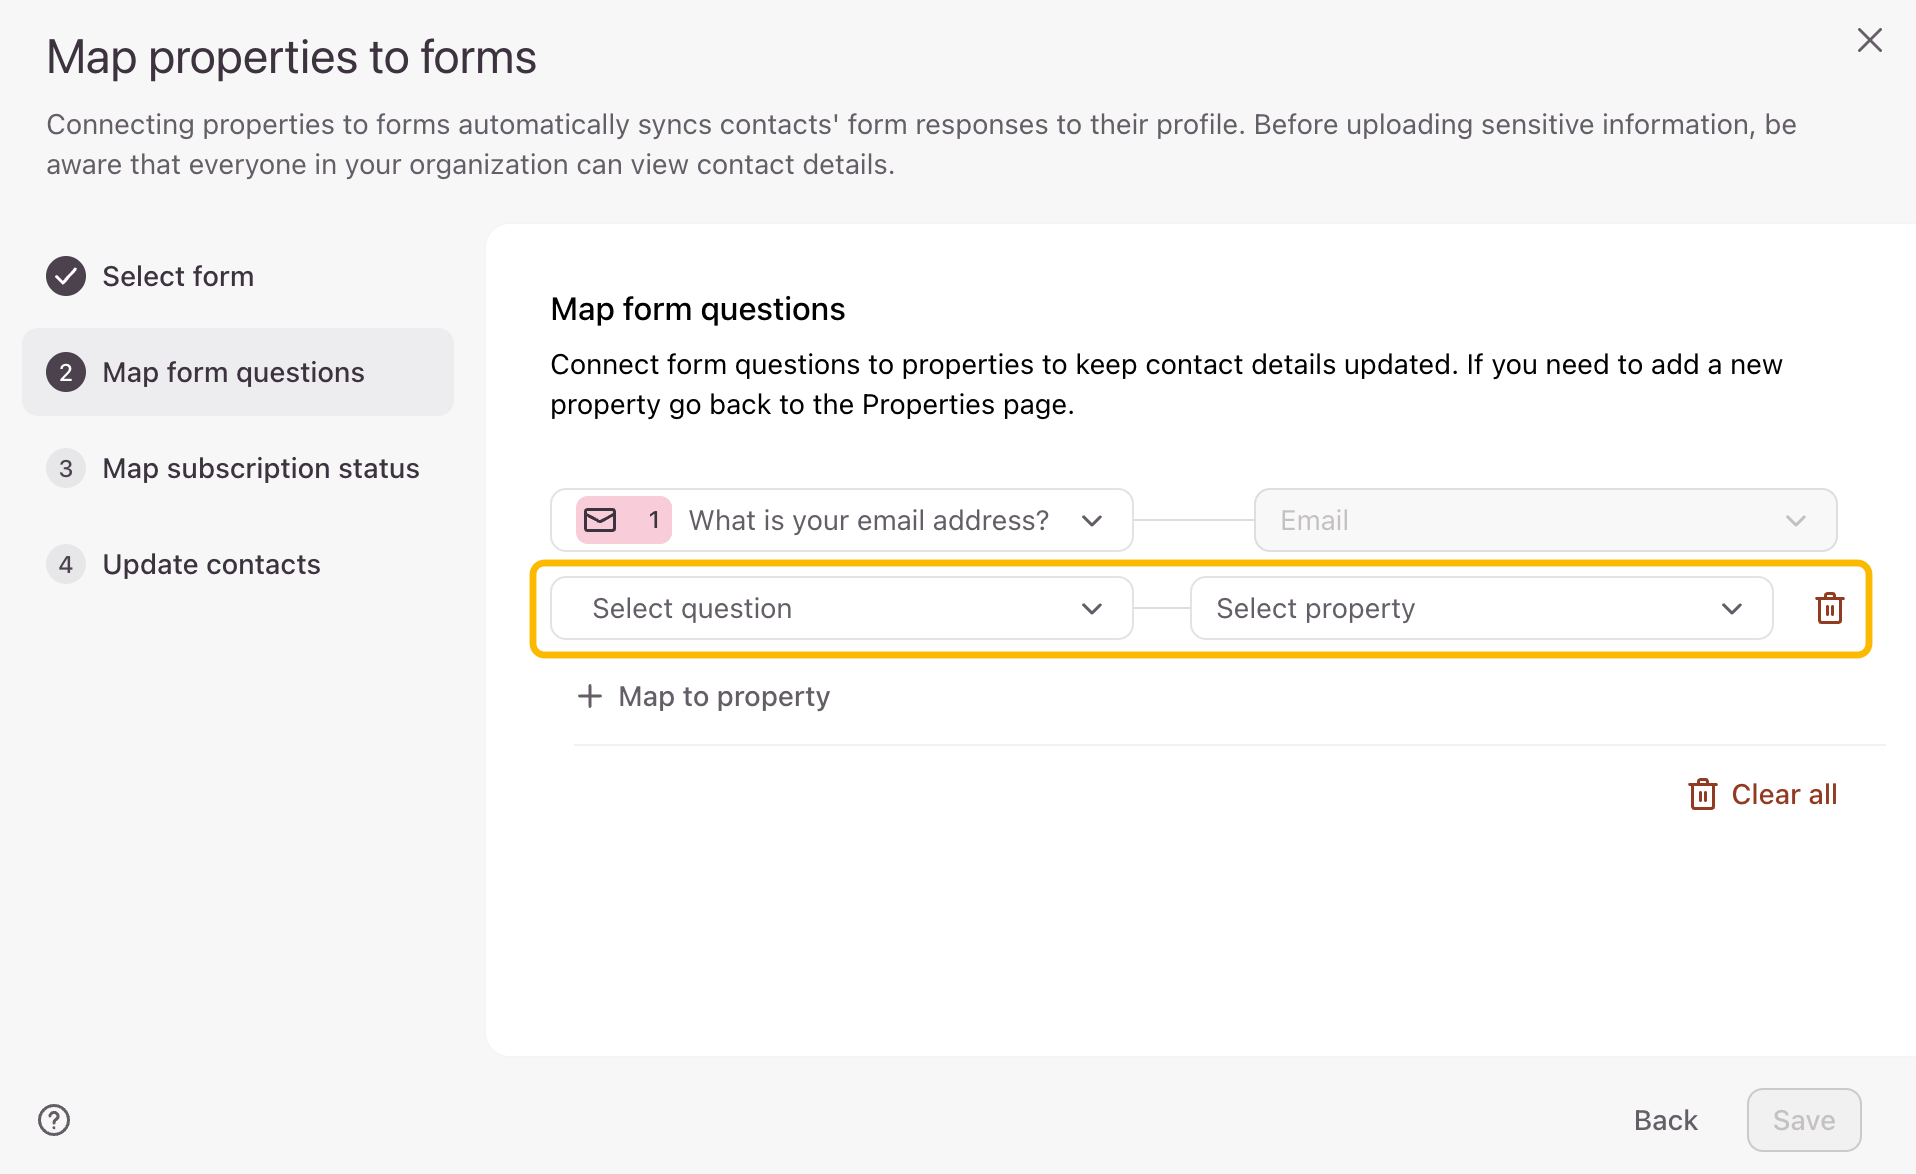The image size is (1916, 1174).
Task: Click the Clear all trash icon
Action: [x=1702, y=795]
